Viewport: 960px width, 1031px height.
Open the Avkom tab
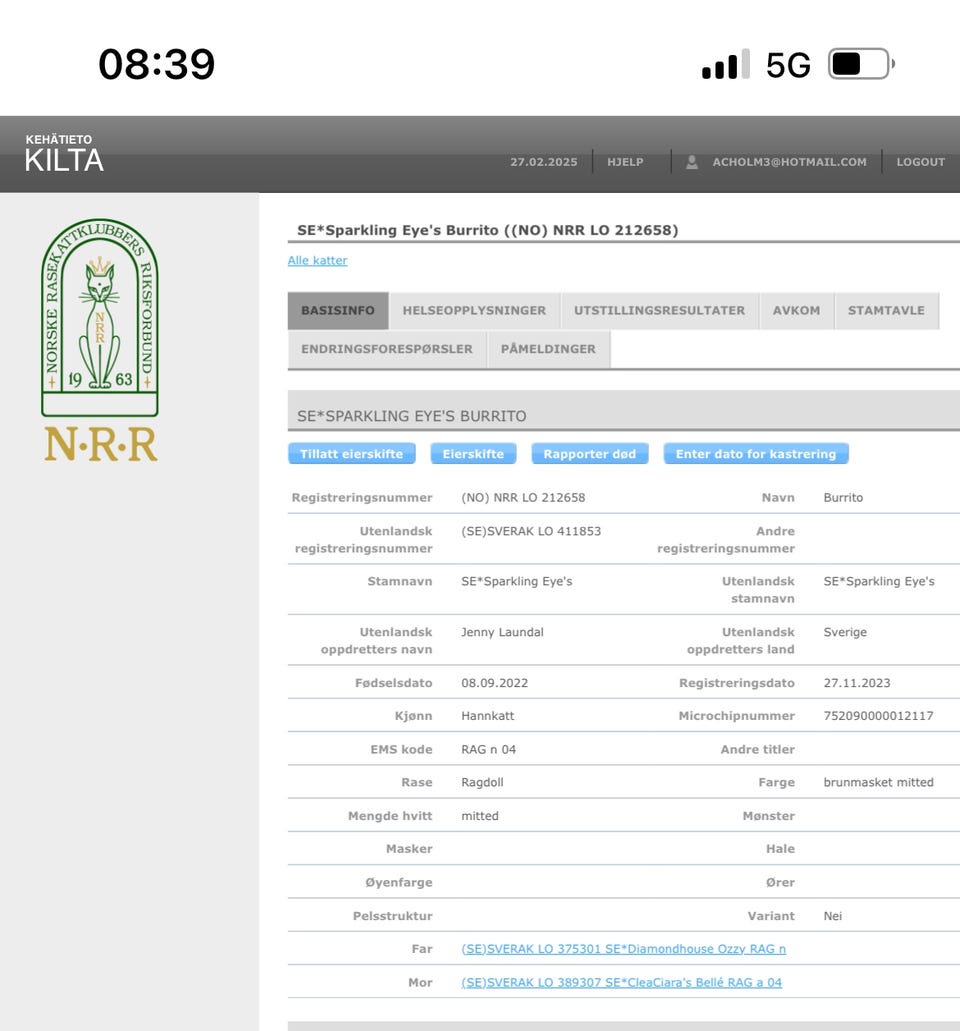click(796, 310)
